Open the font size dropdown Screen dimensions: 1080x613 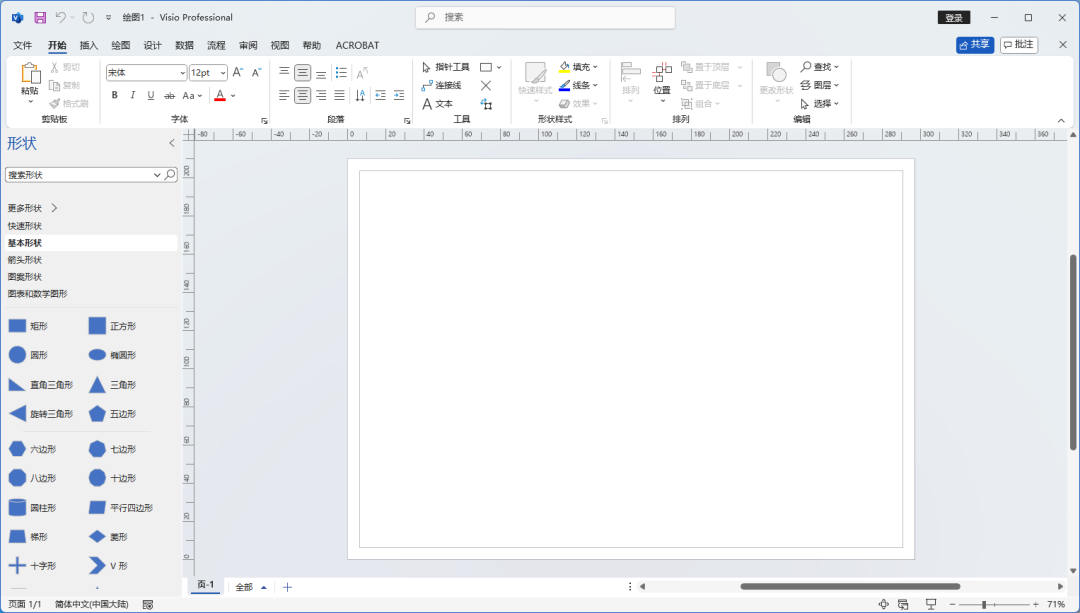click(x=220, y=72)
